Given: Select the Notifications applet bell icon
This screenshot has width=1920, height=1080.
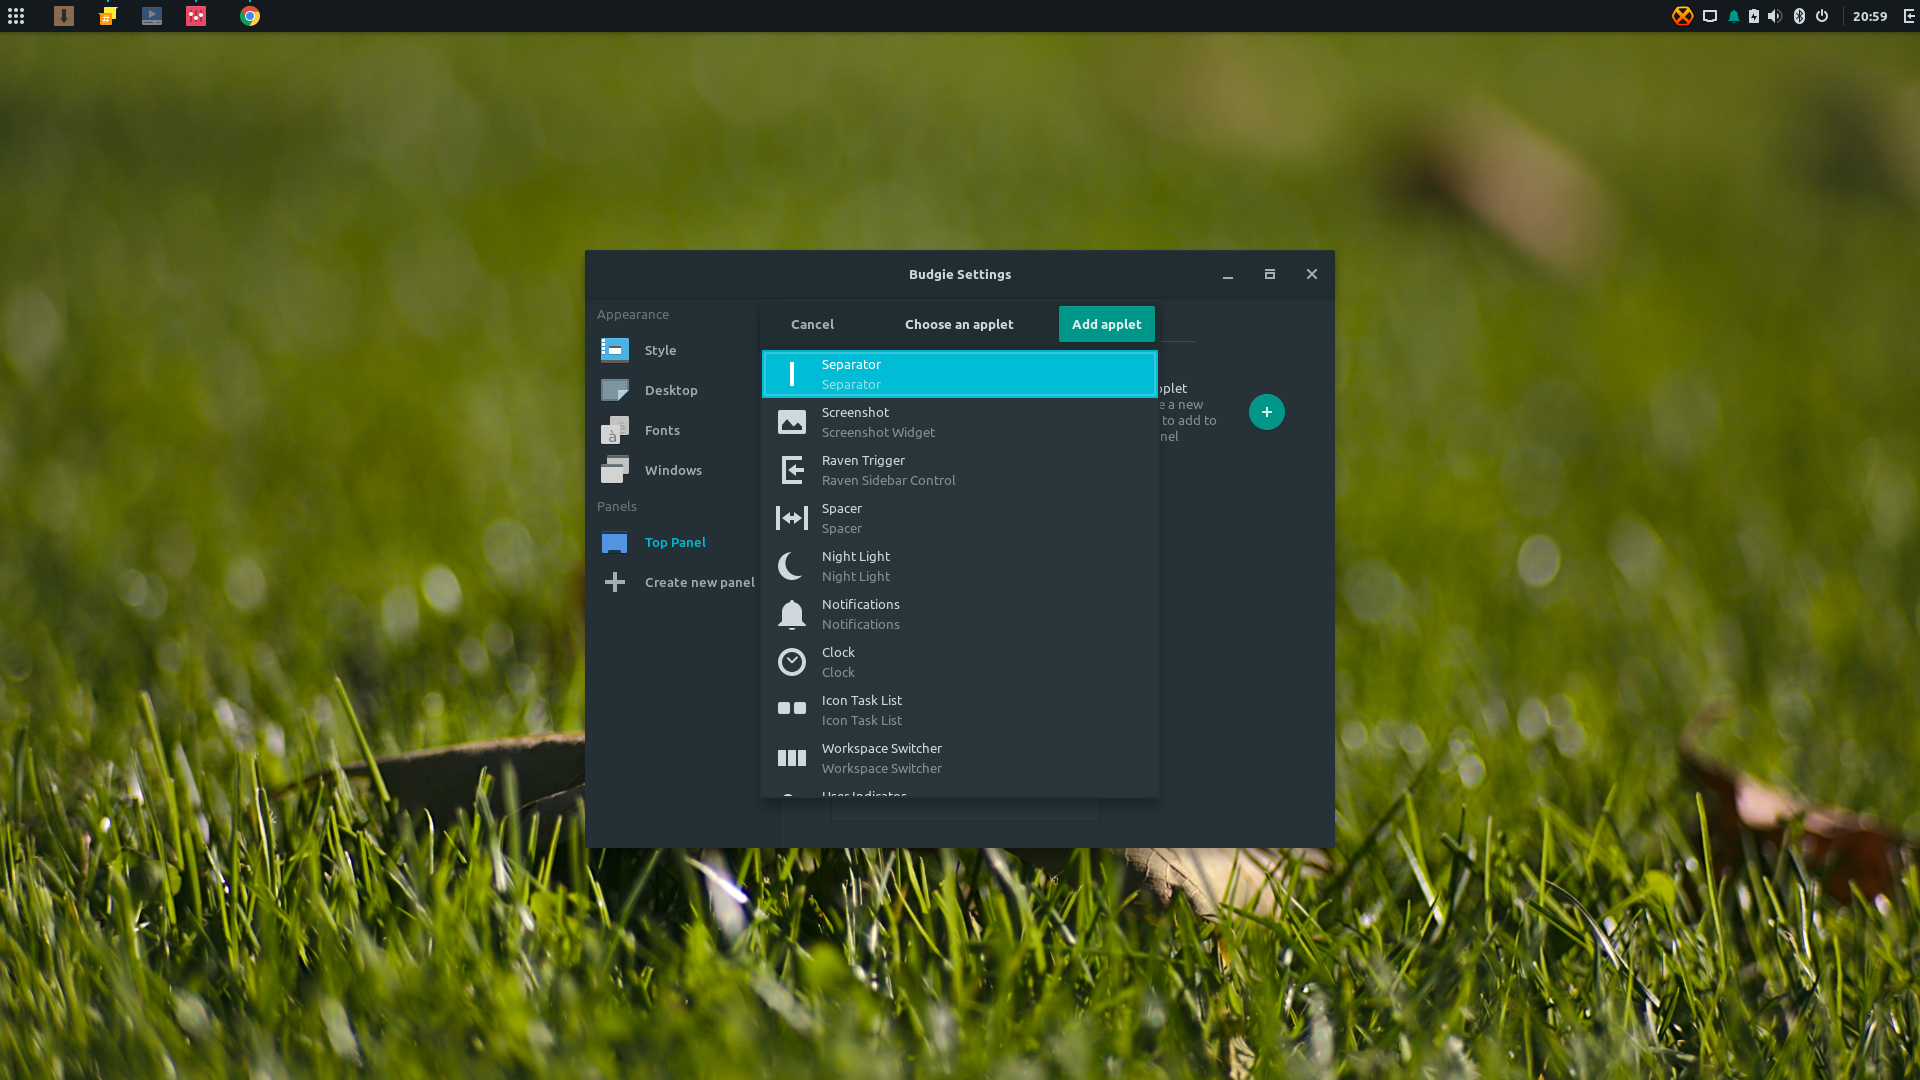Looking at the screenshot, I should pos(792,614).
